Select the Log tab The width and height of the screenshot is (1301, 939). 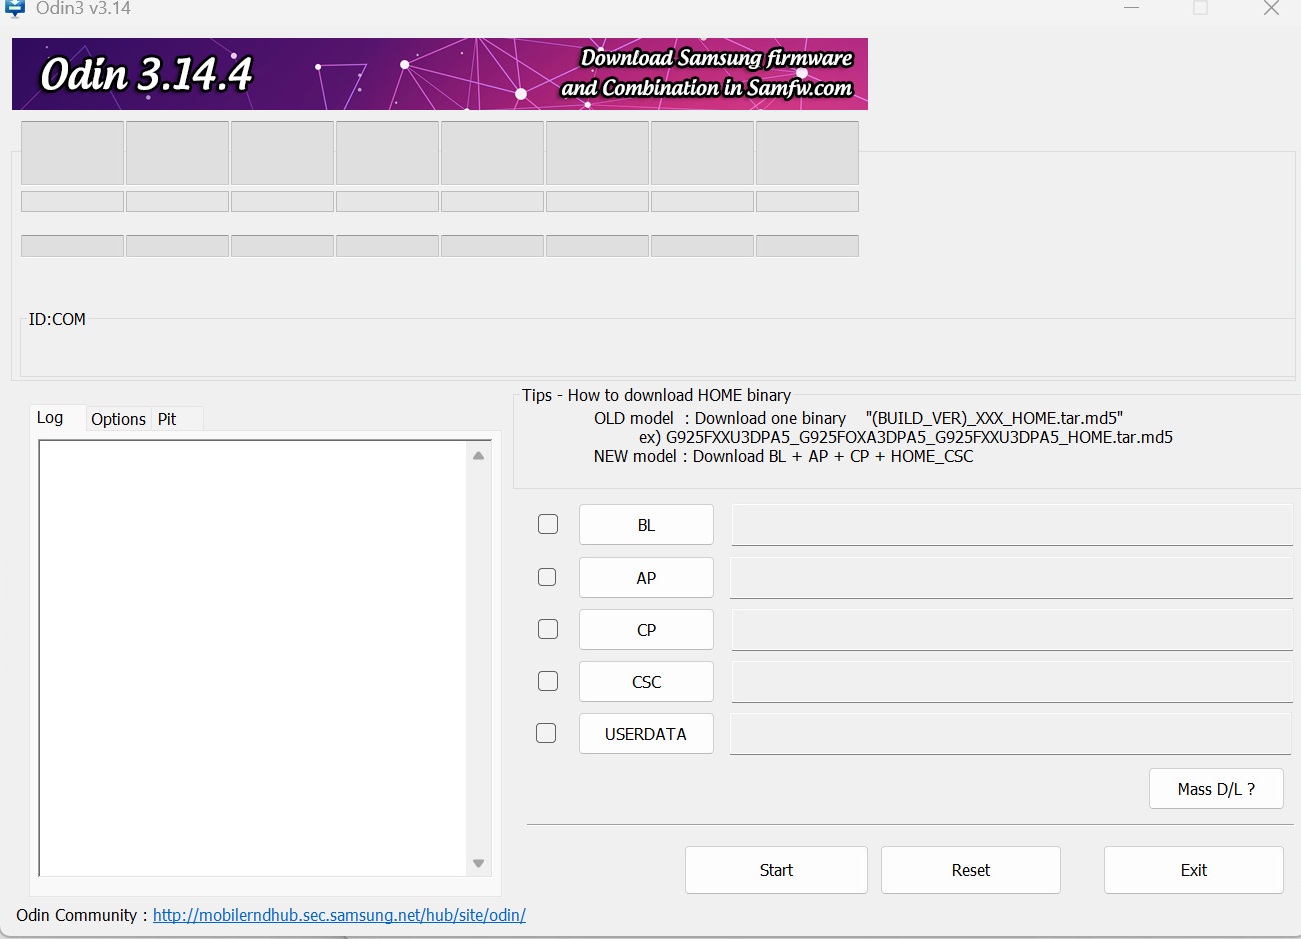pyautogui.click(x=50, y=417)
